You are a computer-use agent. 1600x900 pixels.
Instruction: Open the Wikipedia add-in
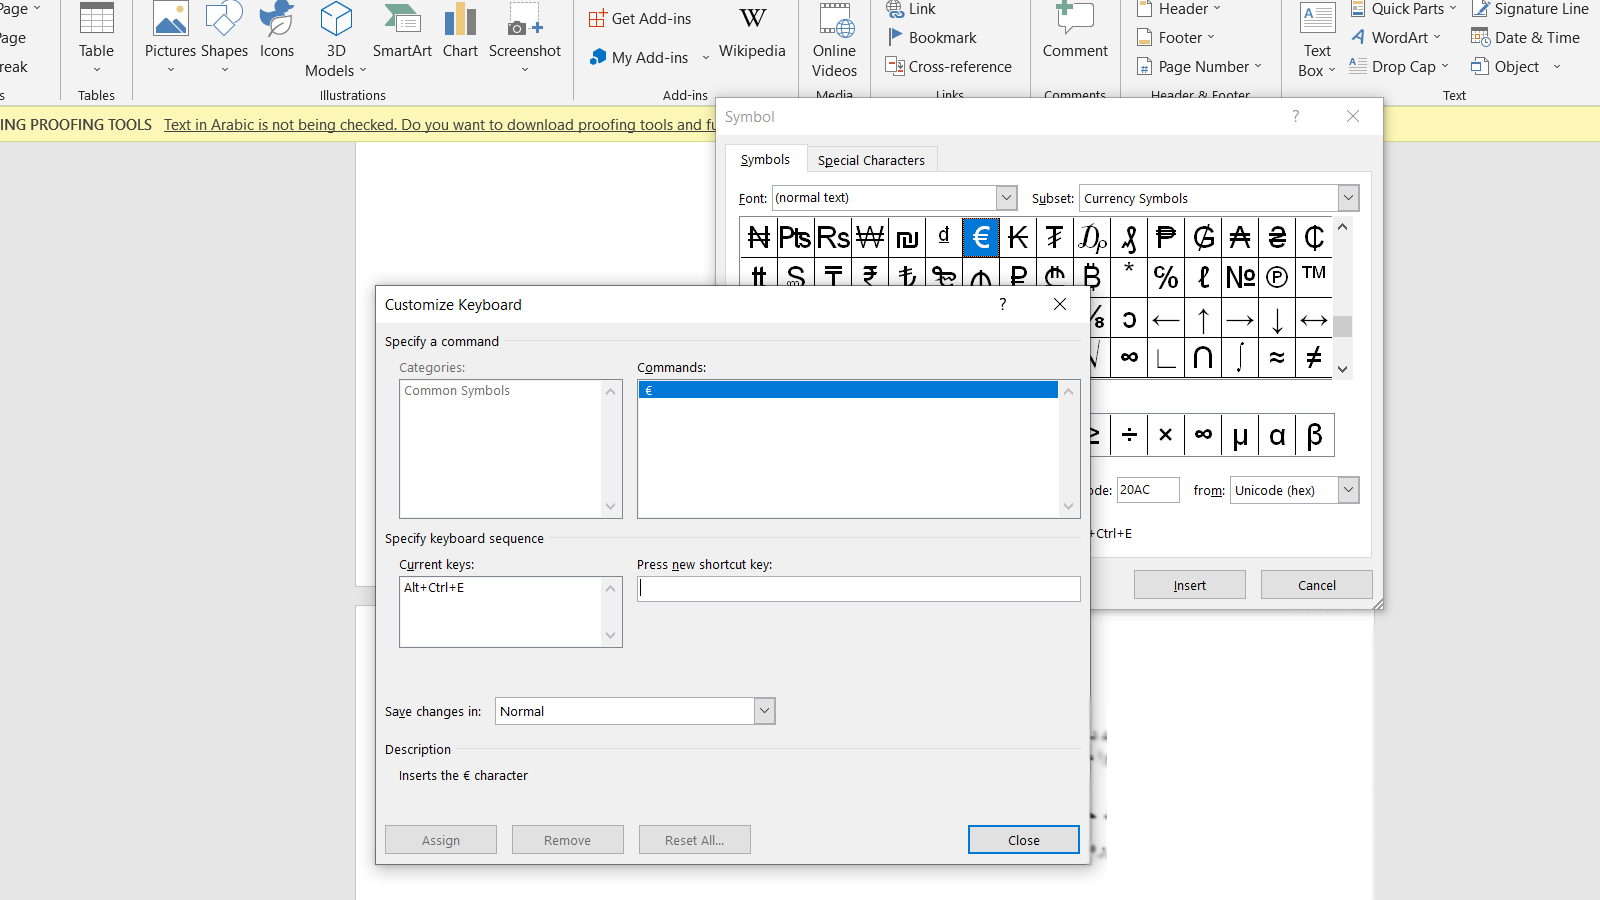[752, 32]
